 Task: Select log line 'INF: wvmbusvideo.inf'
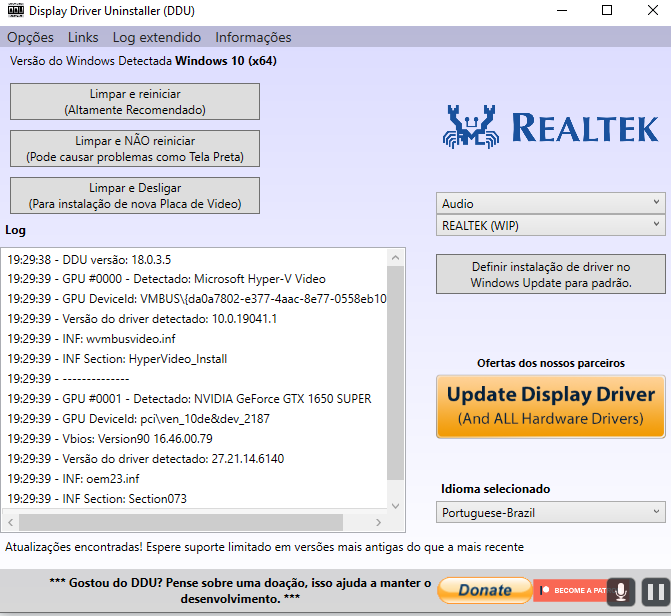(x=92, y=339)
